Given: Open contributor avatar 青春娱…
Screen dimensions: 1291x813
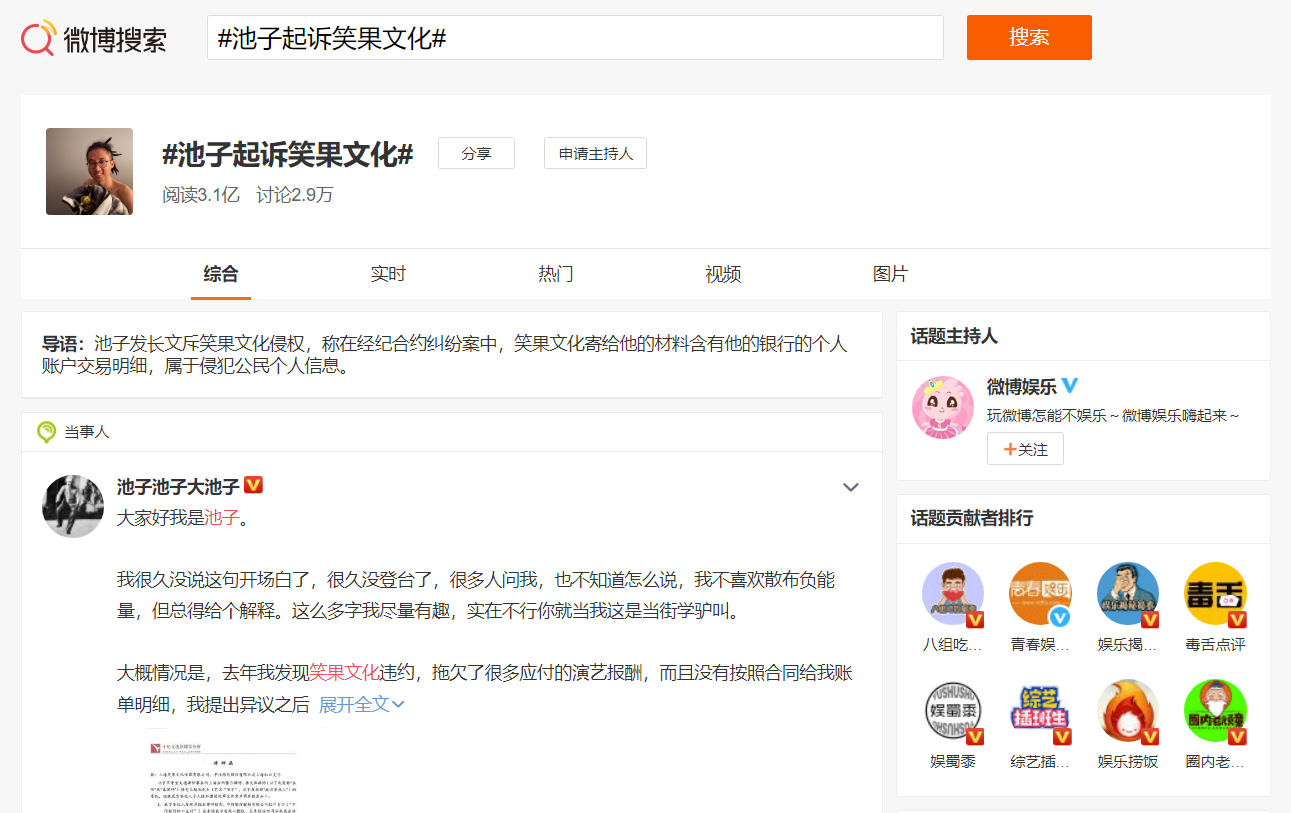Looking at the screenshot, I should (x=1040, y=594).
